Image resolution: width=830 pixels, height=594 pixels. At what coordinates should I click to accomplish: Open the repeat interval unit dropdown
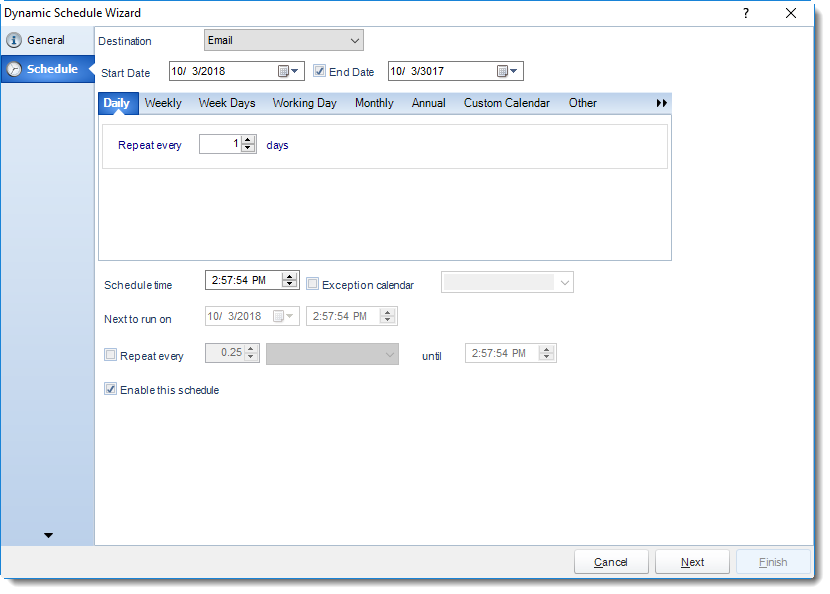click(332, 354)
